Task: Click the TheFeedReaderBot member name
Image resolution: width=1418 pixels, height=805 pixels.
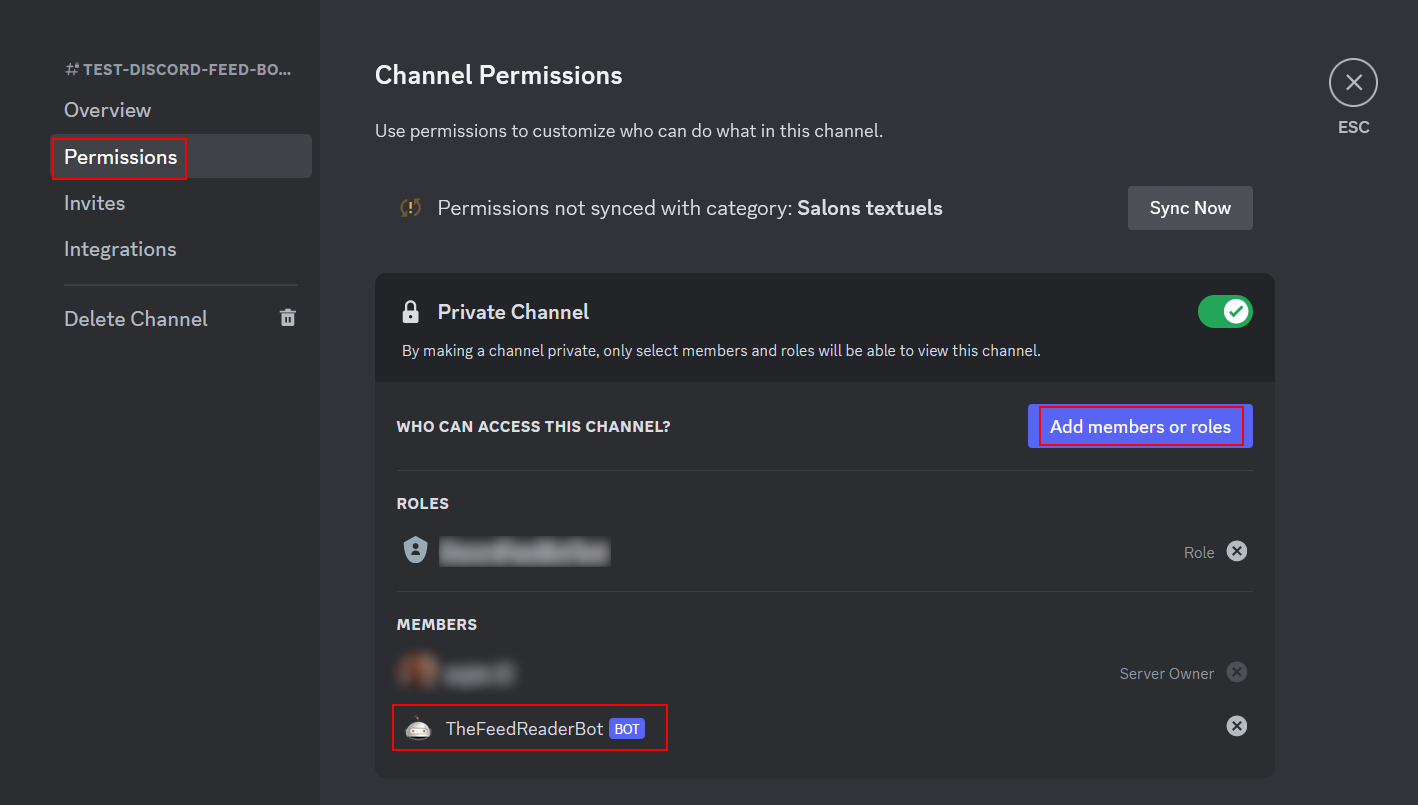Action: pos(524,729)
